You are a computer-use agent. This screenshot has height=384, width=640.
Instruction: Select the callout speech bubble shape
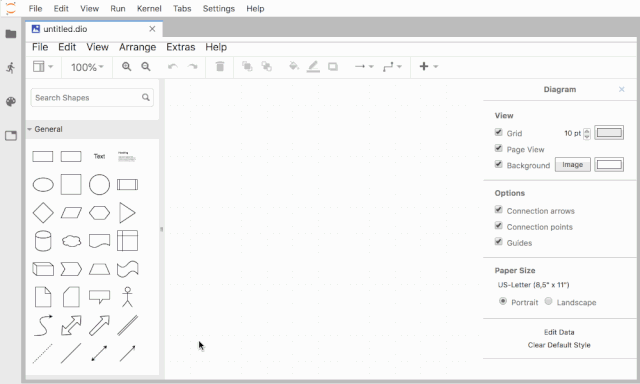(x=99, y=297)
